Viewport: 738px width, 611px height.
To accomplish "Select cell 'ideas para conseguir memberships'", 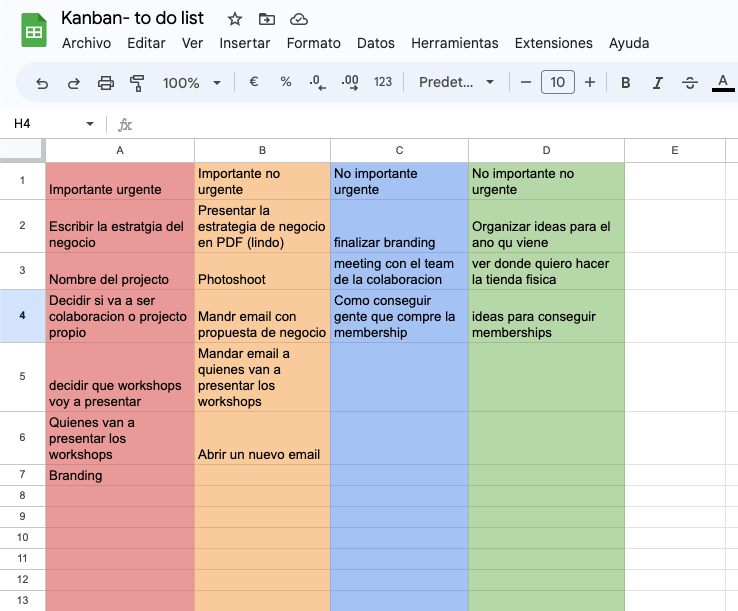I will click(x=546, y=316).
